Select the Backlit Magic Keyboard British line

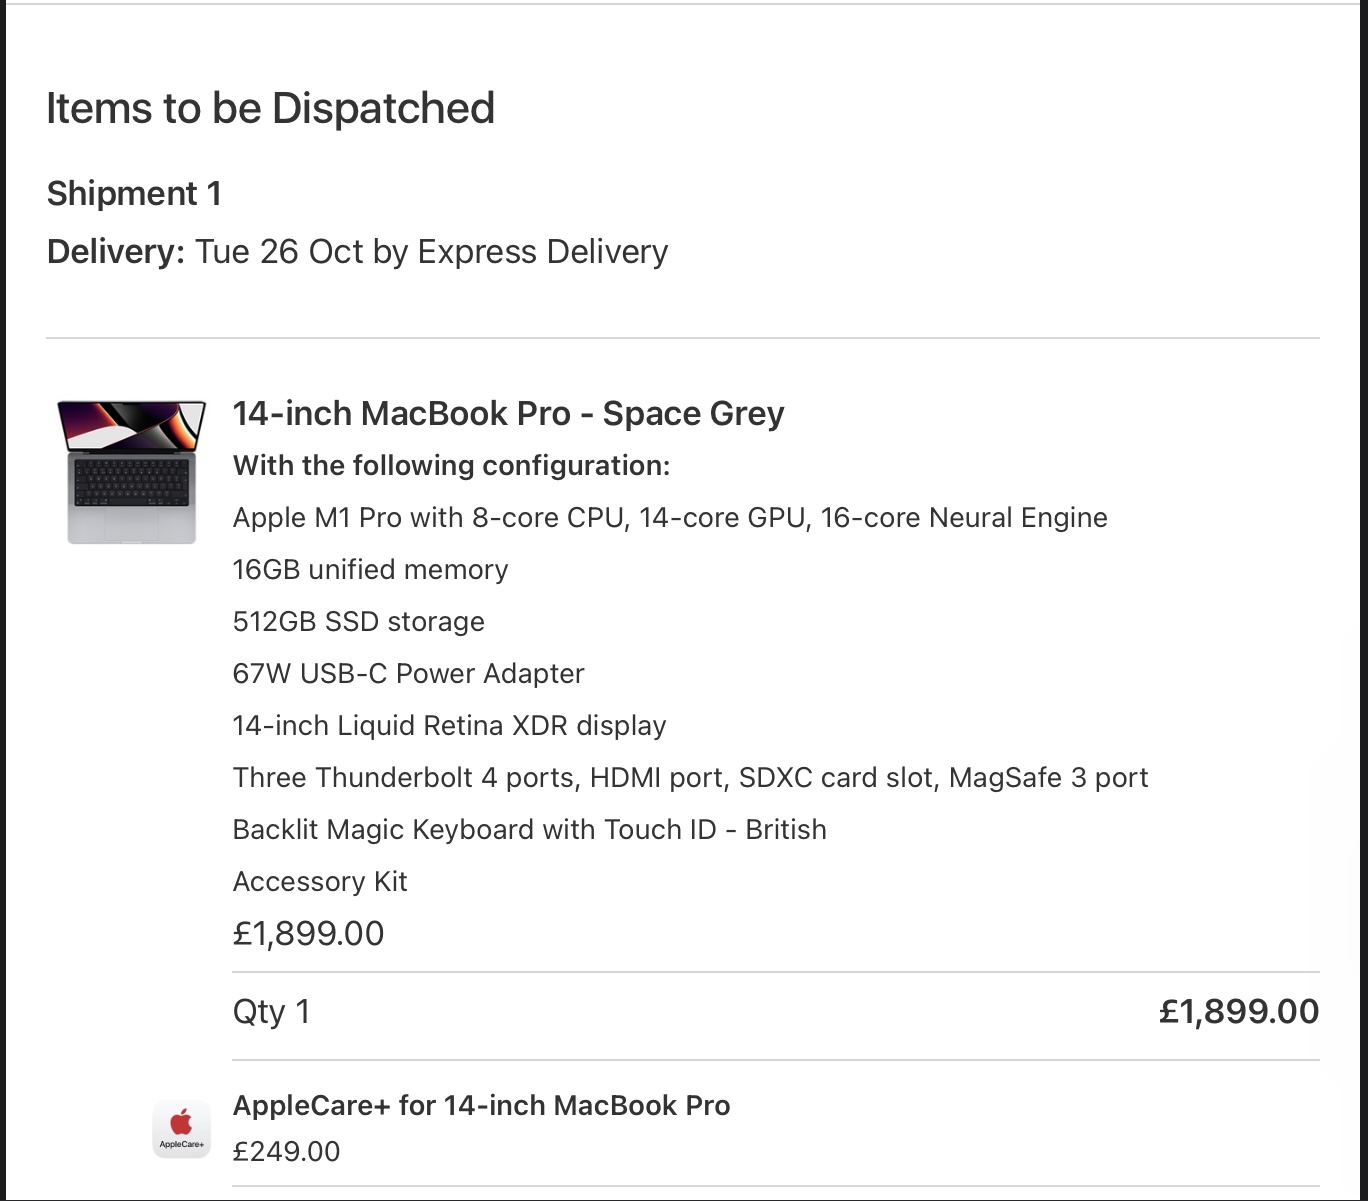(529, 829)
